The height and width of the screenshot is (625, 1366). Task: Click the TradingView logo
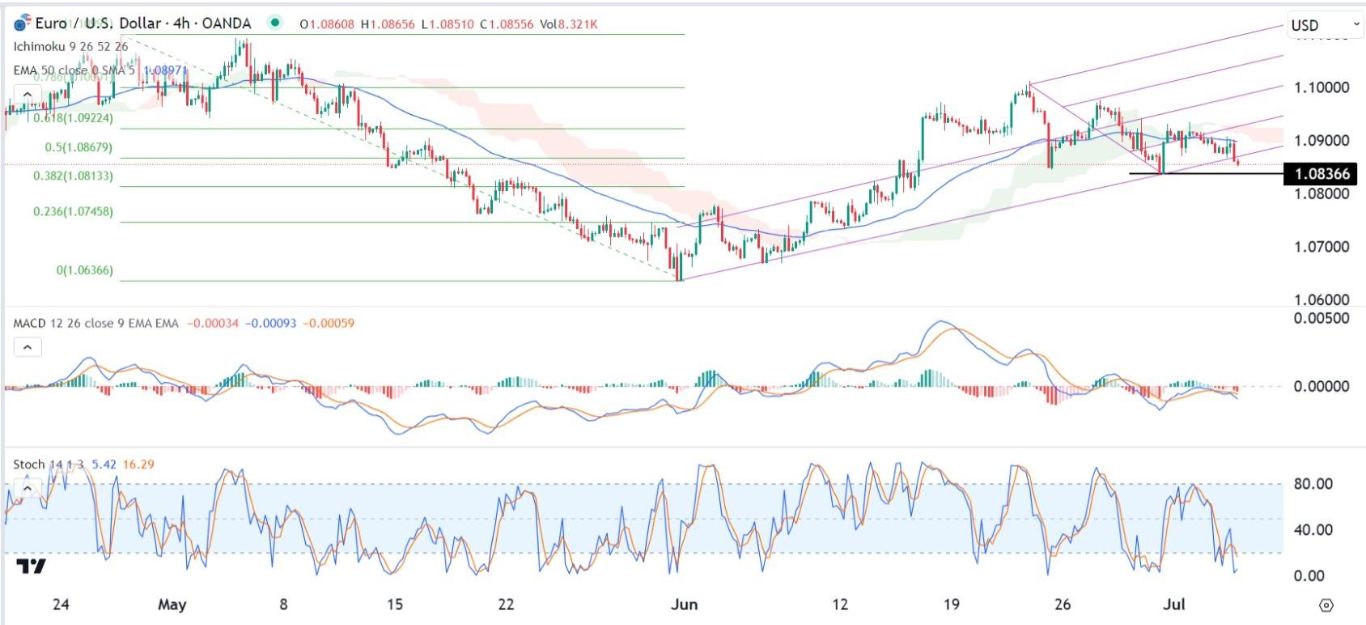pos(31,567)
